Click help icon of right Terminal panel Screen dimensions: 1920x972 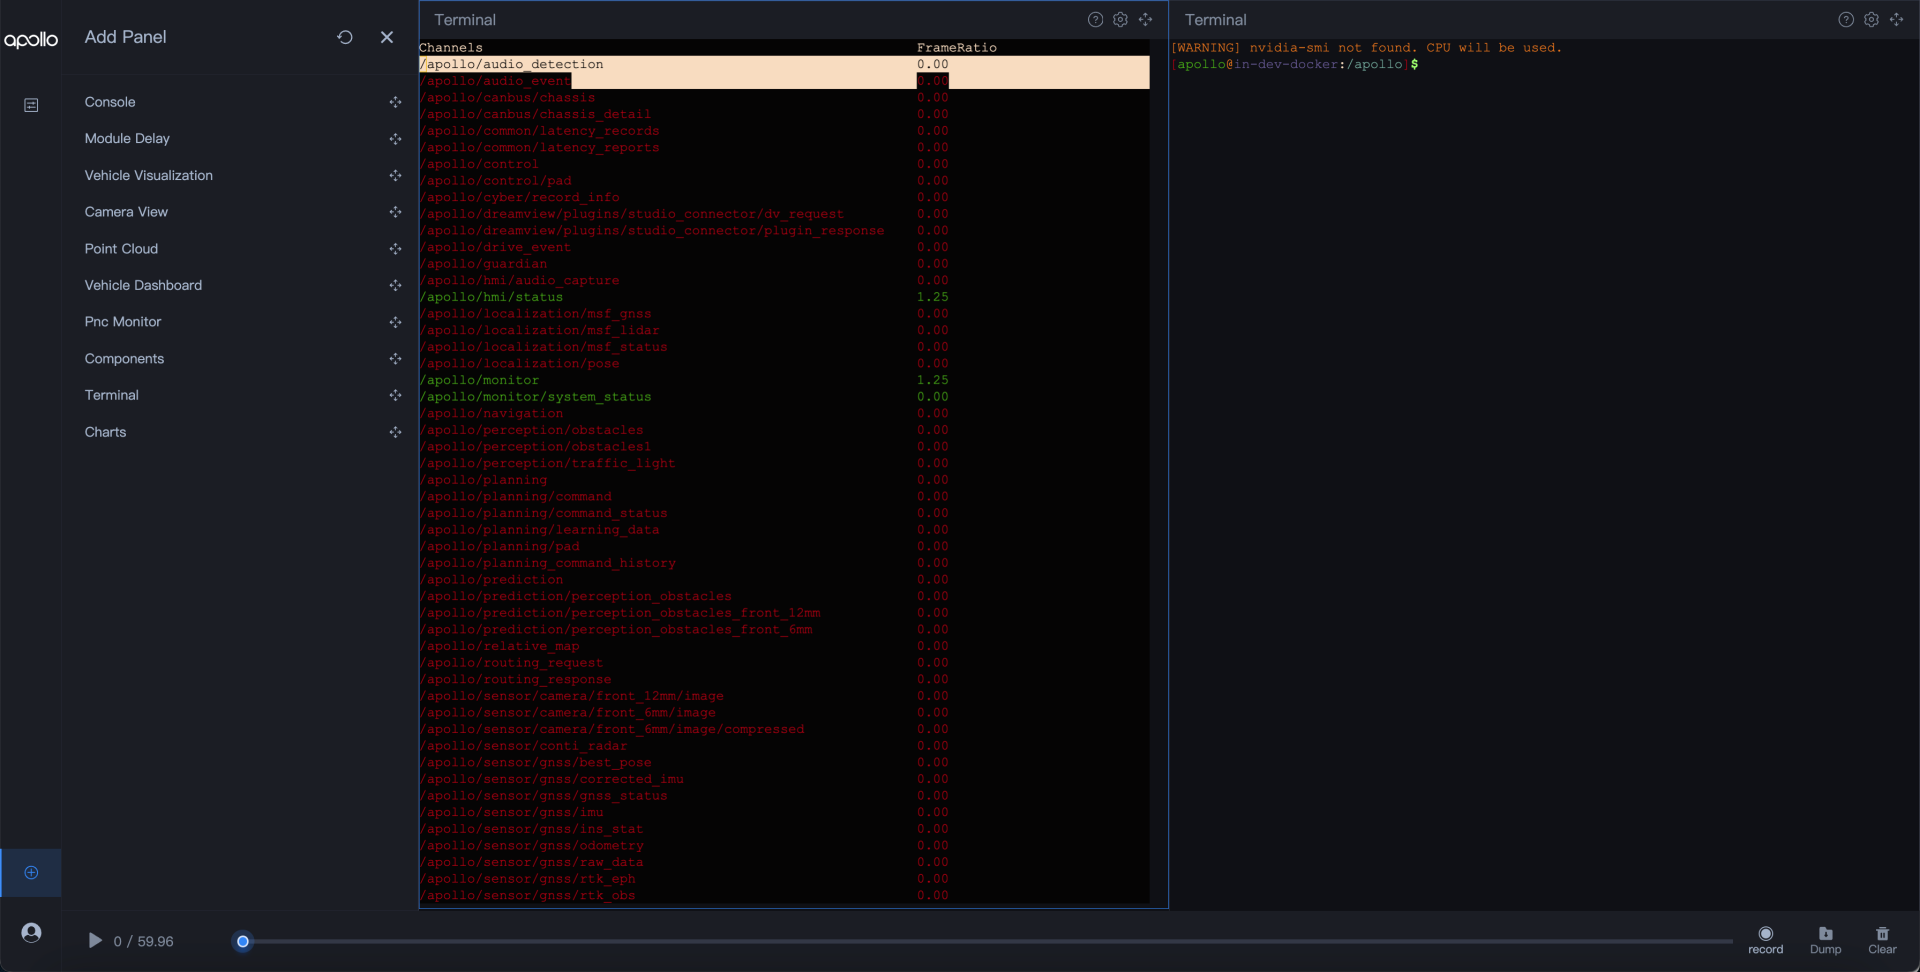coord(1846,20)
